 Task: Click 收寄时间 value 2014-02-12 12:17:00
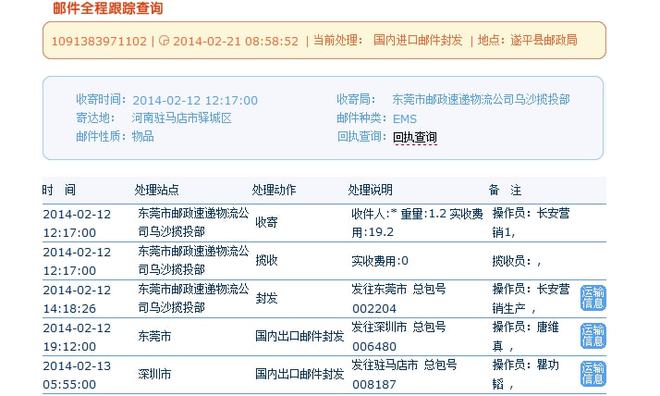[x=195, y=101]
